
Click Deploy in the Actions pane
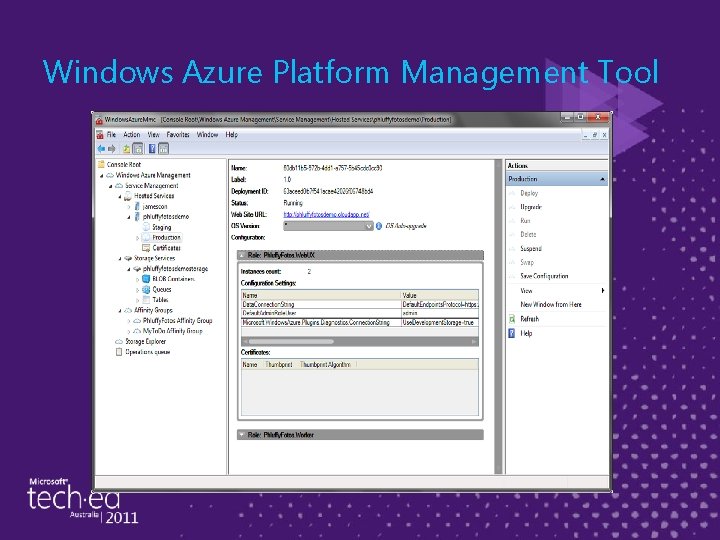[529, 193]
